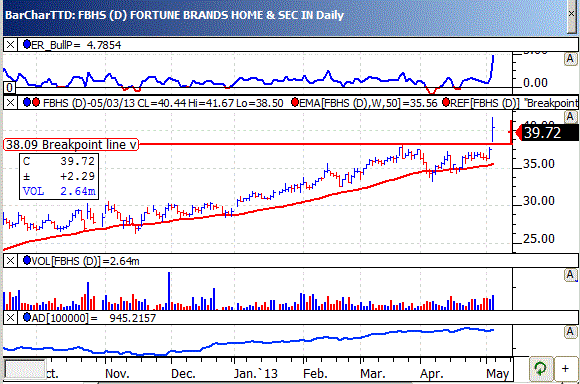Select the 38.09 Breakpoint line label

71,145
